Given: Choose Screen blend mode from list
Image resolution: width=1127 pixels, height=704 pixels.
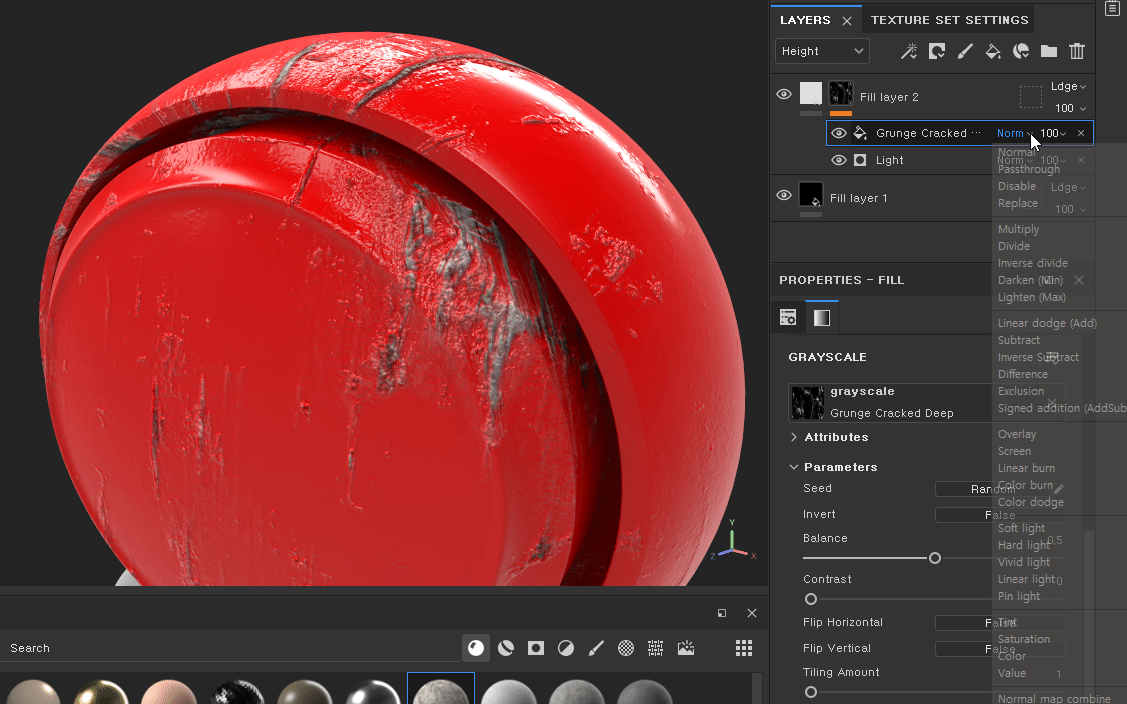Looking at the screenshot, I should click(x=1014, y=451).
